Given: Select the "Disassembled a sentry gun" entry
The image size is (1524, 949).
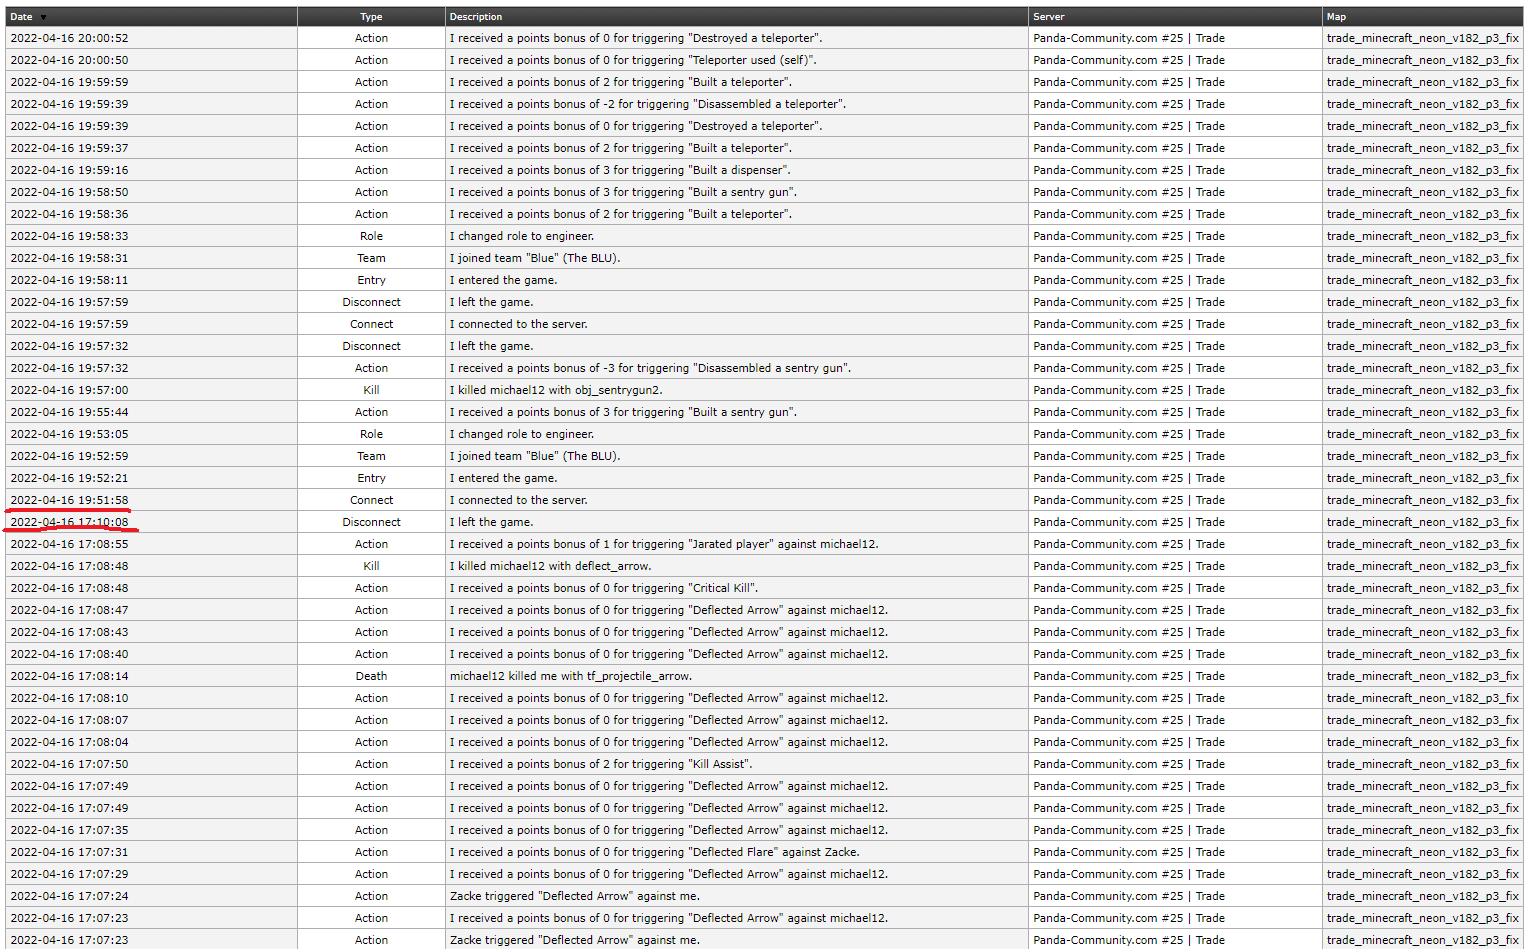Looking at the screenshot, I should pyautogui.click(x=650, y=368).
